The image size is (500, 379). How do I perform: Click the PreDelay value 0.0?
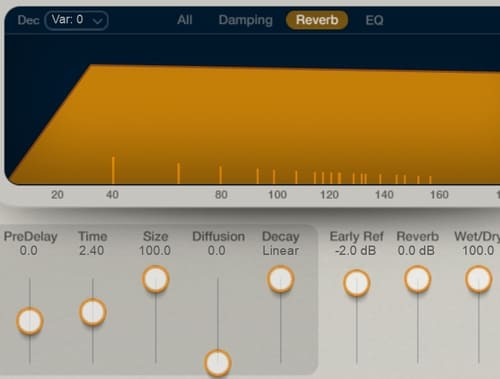click(28, 250)
